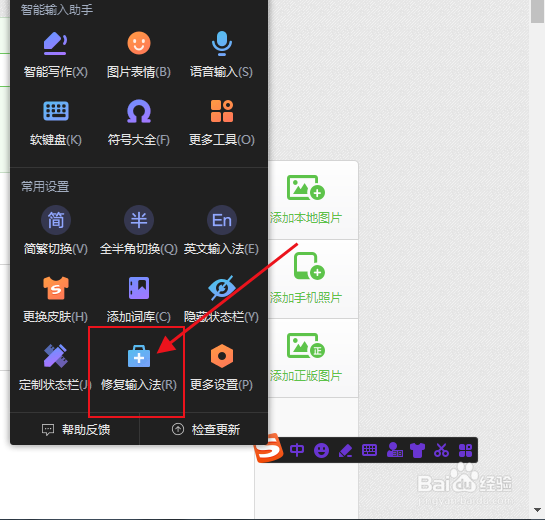The width and height of the screenshot is (545, 520).
Task: Click add dictionary (添加词库)
Action: point(139,299)
